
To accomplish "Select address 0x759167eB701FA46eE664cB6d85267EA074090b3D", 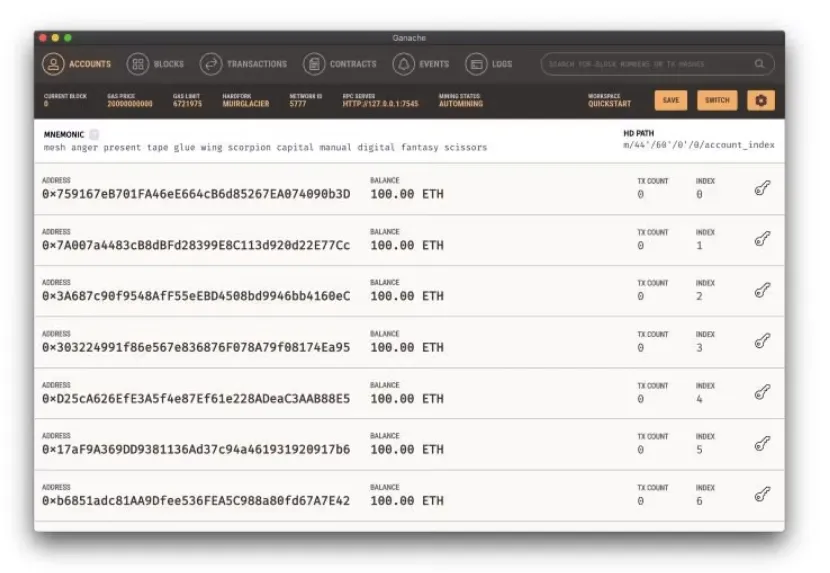I will (x=196, y=194).
